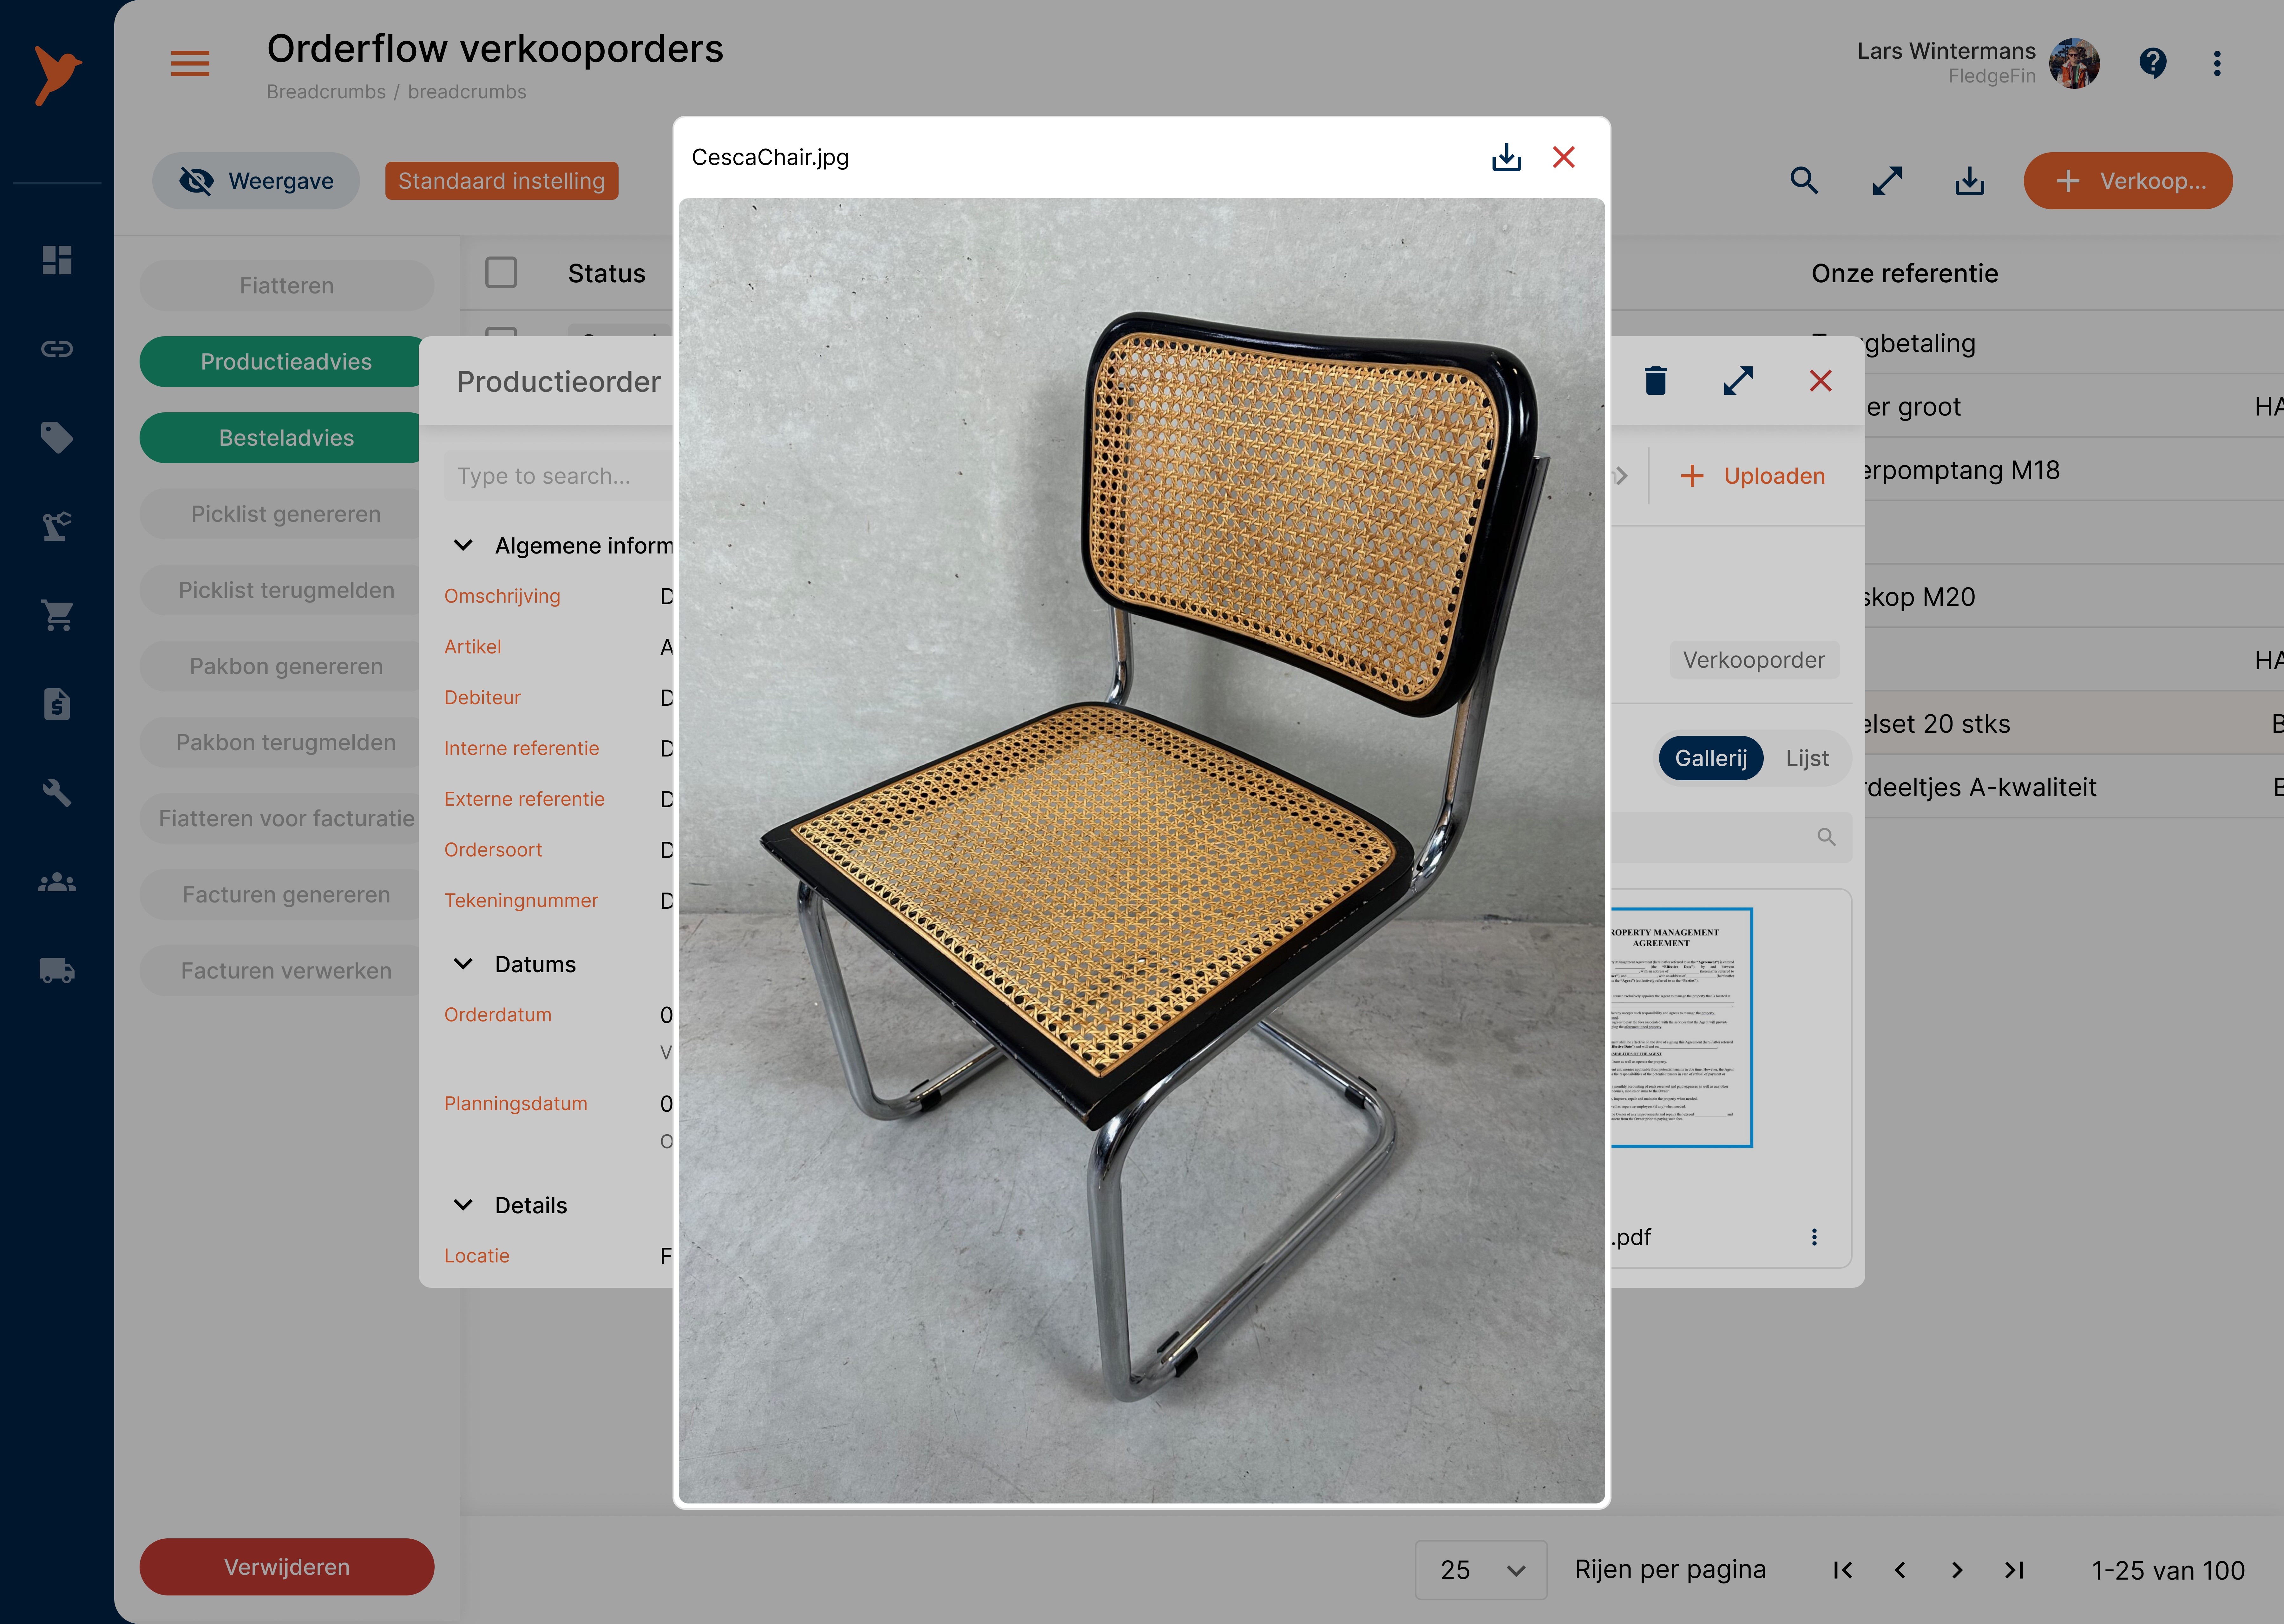Open the people groups sidebar icon
Screen dimensions: 2284x1624
(57, 882)
